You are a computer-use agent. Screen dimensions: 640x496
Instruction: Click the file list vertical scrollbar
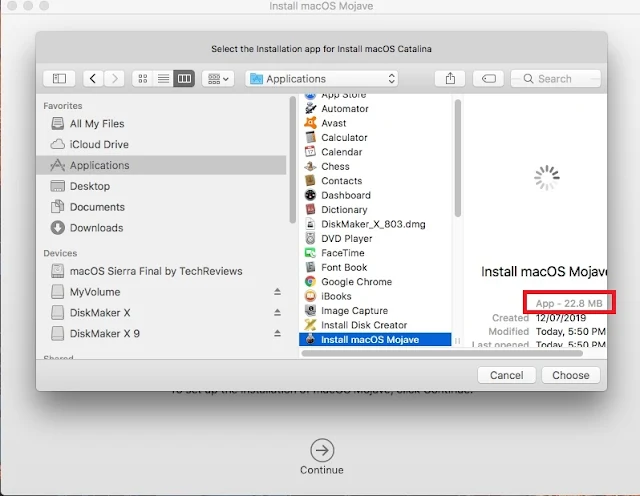coord(458,158)
